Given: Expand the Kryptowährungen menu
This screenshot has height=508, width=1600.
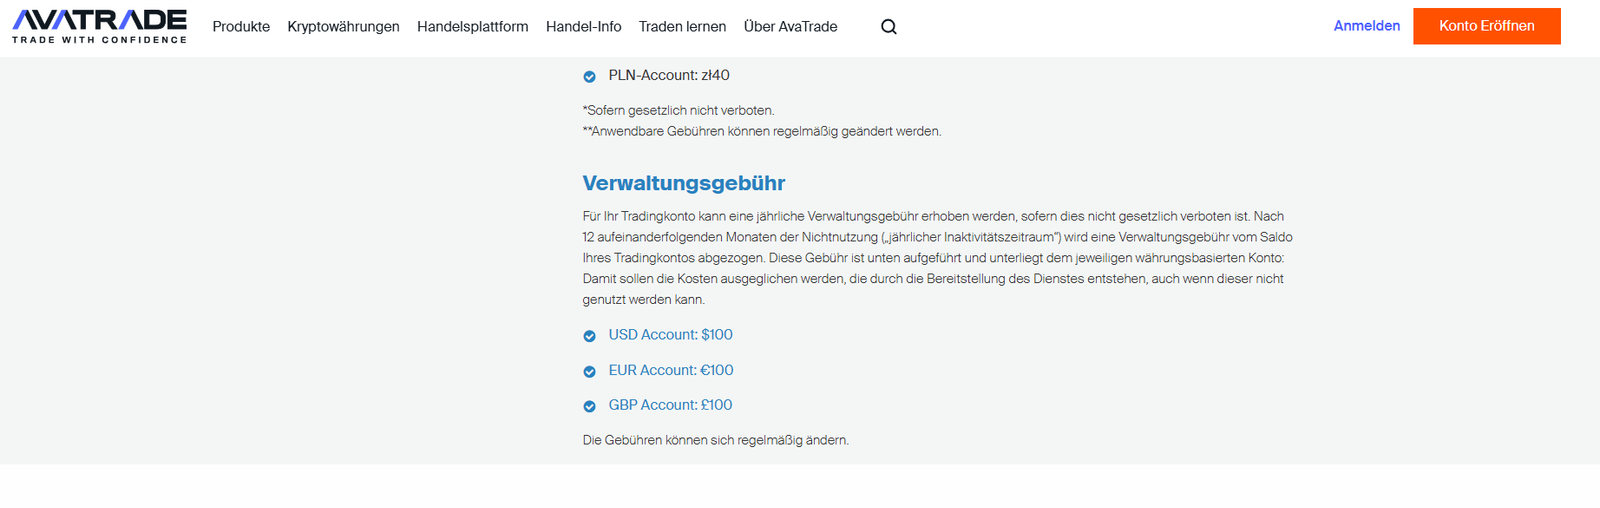Looking at the screenshot, I should click(x=343, y=27).
